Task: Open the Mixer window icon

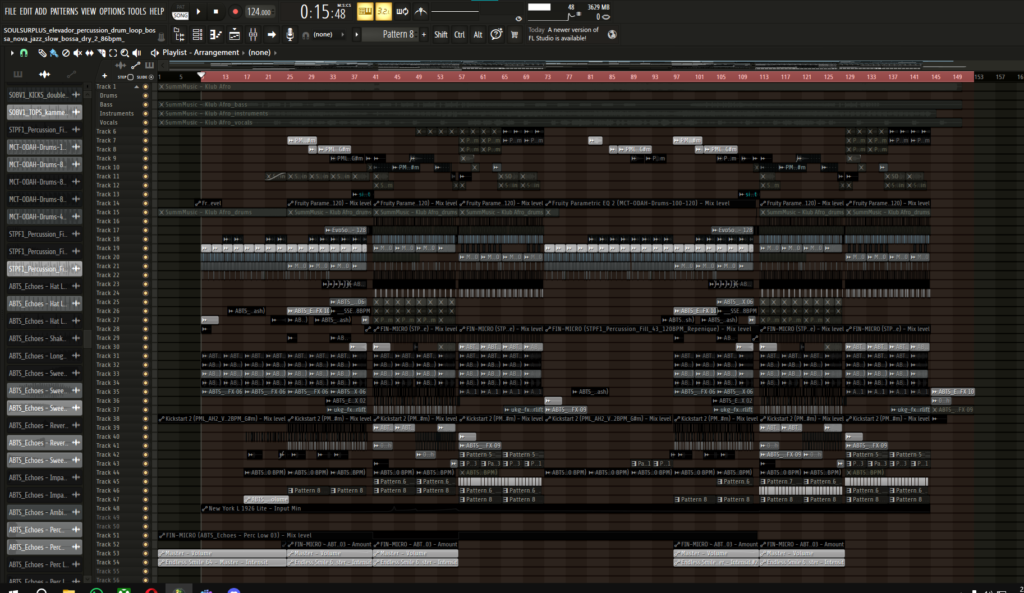Action: pyautogui.click(x=250, y=35)
